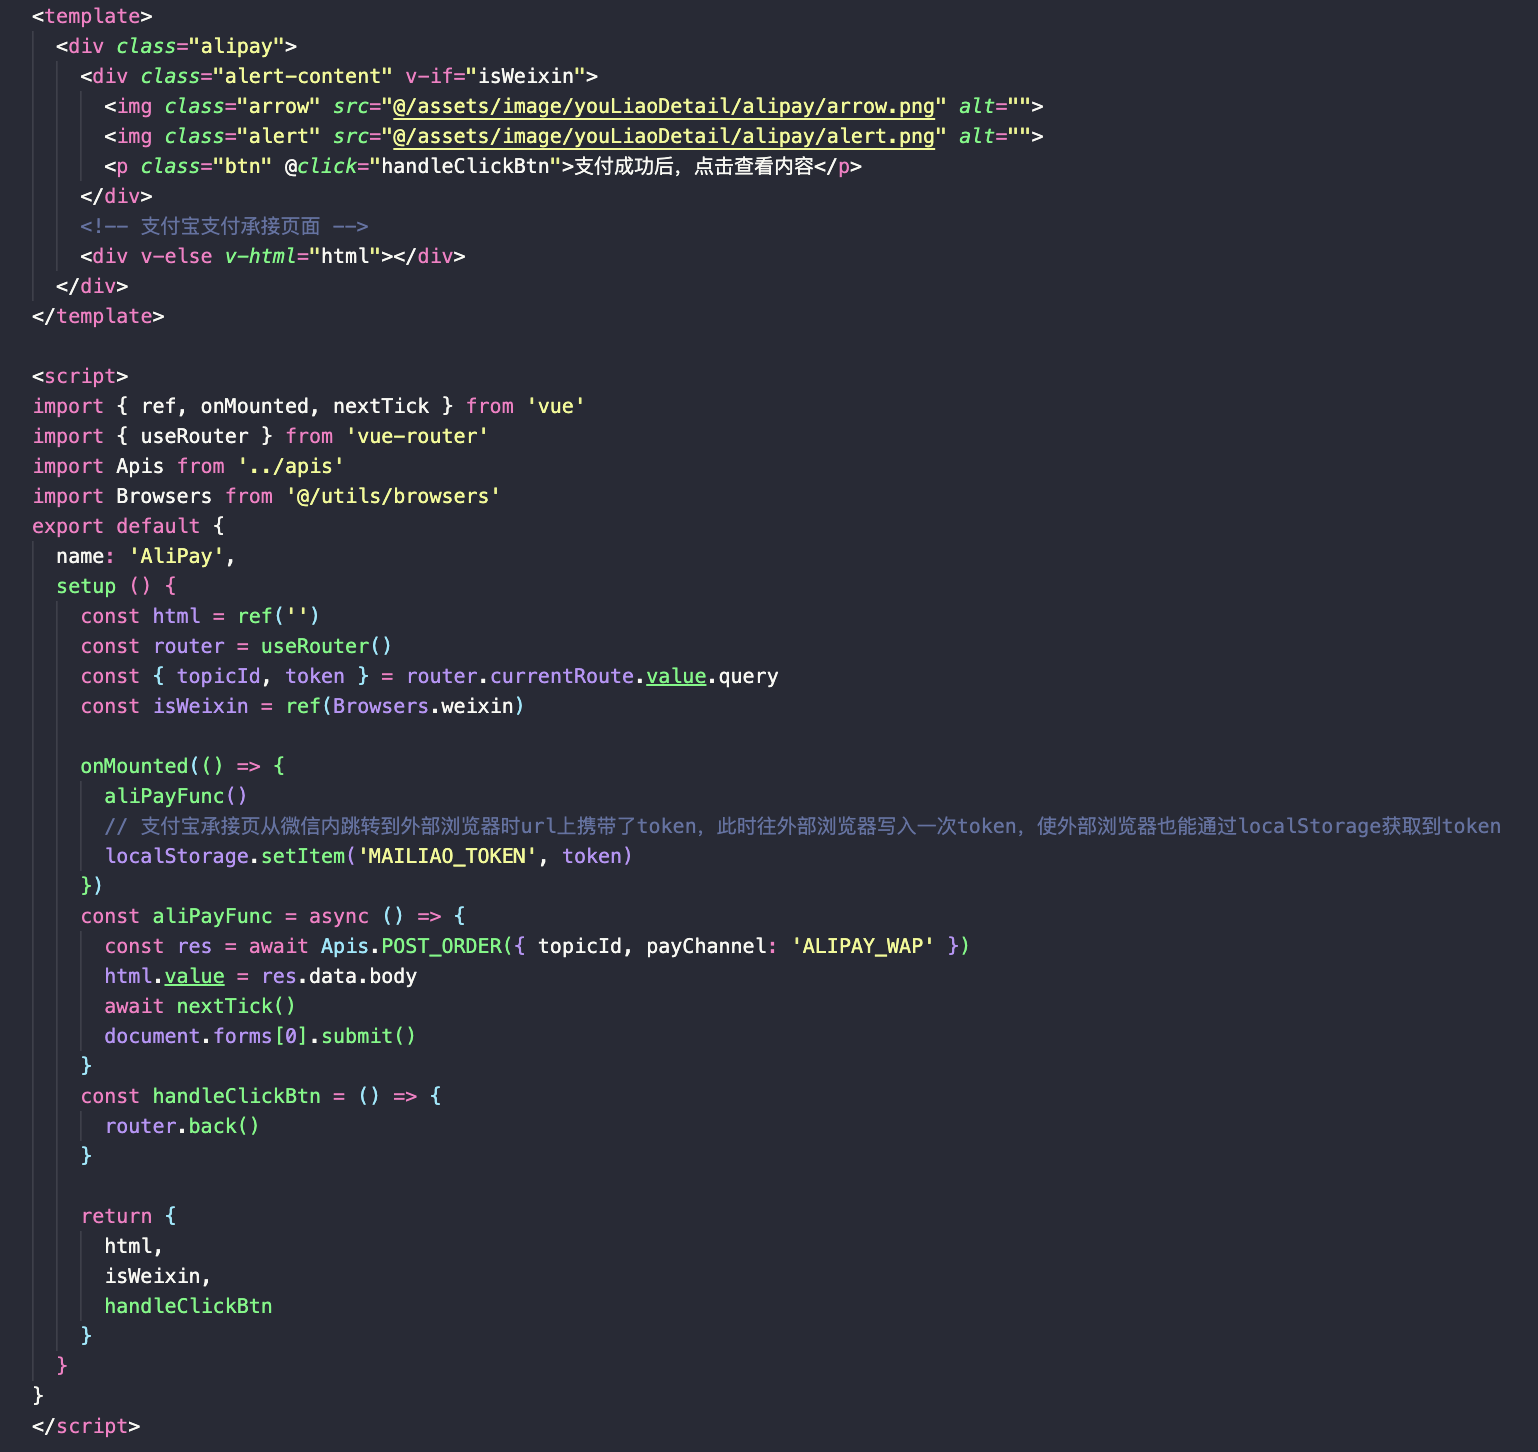Click Browsers.weixin inside ref call
Viewport: 1538px width, 1452px height.
pos(423,706)
